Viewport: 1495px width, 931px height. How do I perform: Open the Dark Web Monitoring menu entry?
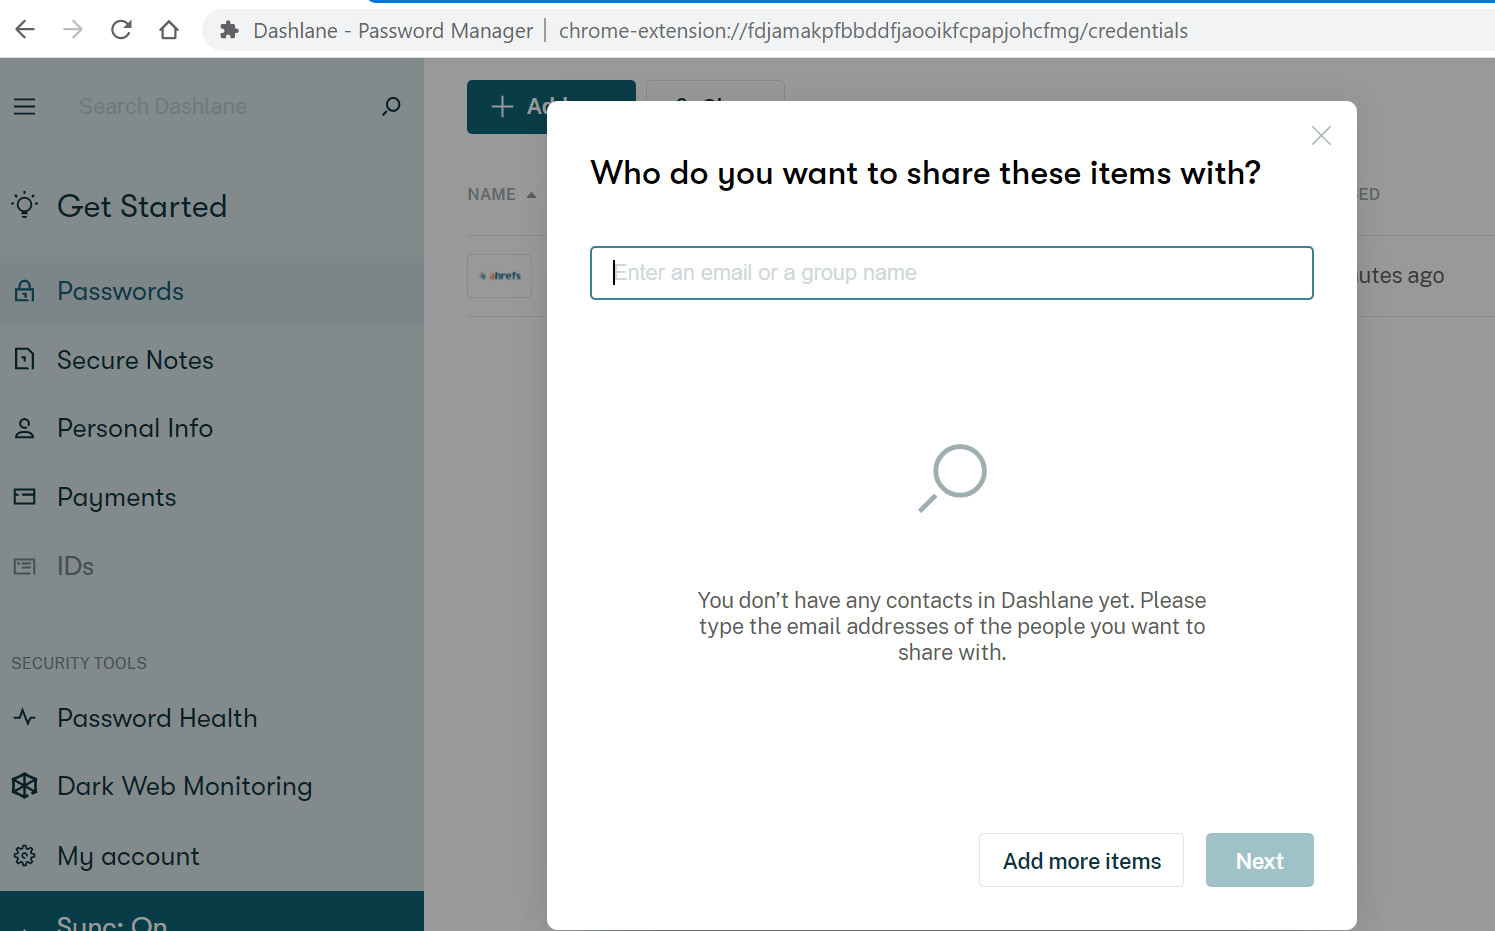pyautogui.click(x=184, y=786)
